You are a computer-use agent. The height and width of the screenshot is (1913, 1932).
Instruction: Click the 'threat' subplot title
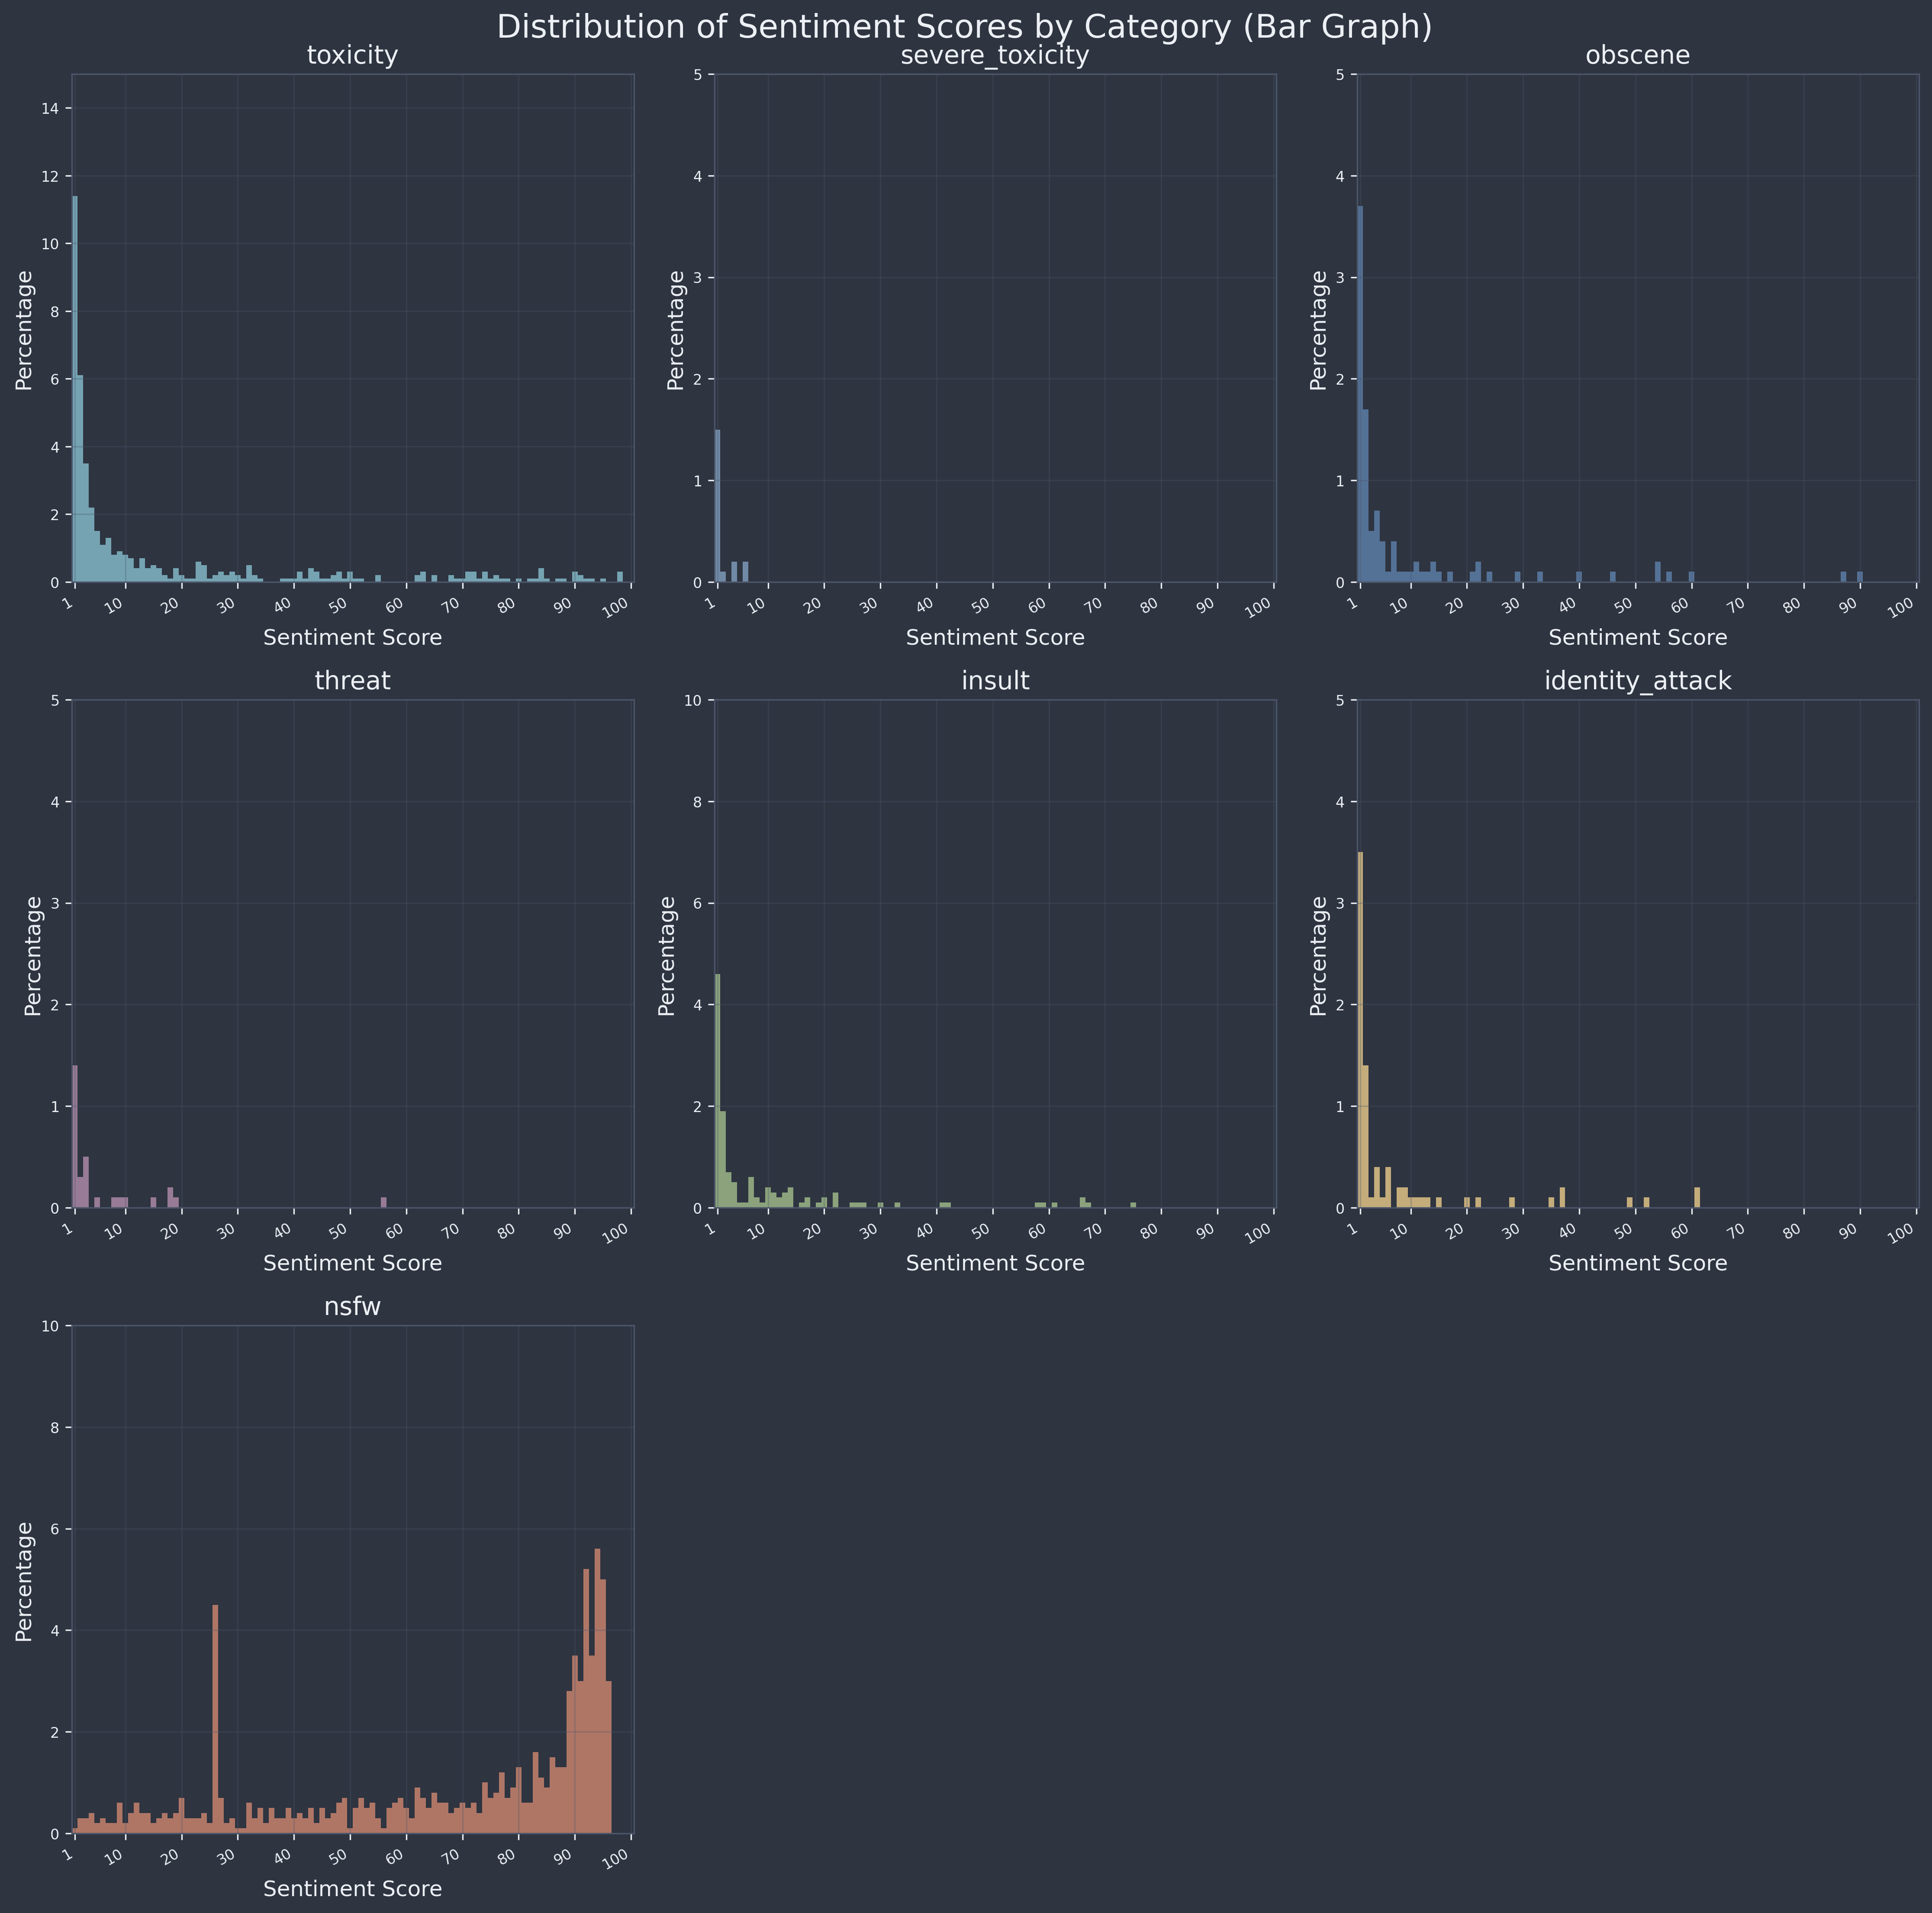coord(352,681)
